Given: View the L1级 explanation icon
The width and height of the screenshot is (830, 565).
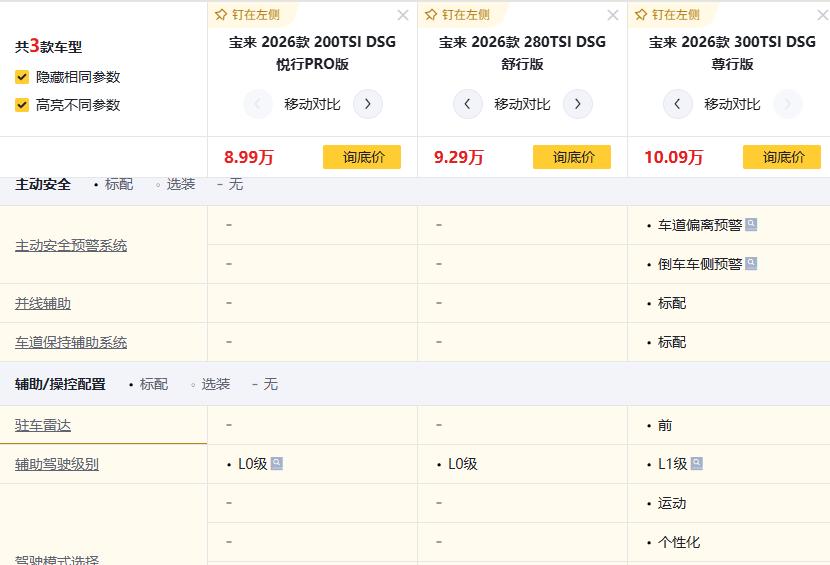Looking at the screenshot, I should 696,464.
